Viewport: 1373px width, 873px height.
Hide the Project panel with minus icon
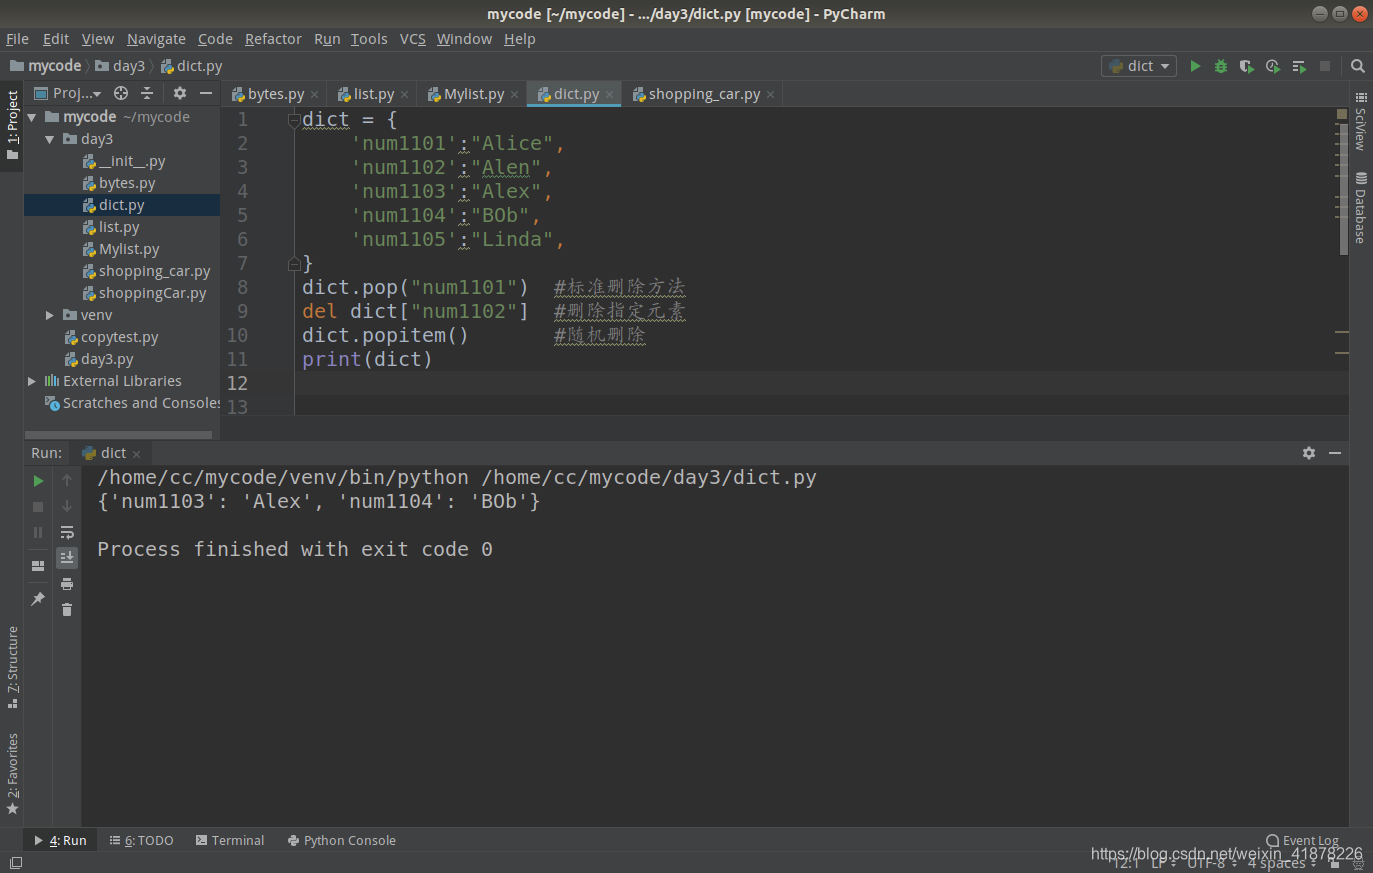coord(206,93)
